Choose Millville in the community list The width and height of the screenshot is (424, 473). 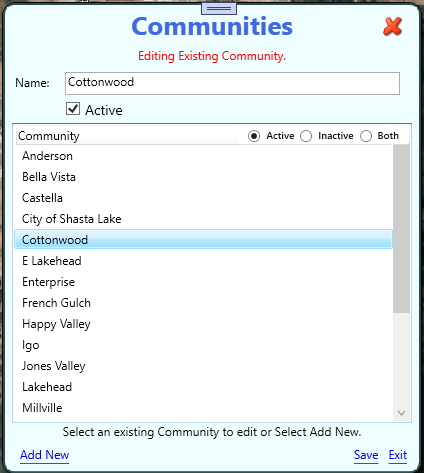click(204, 408)
